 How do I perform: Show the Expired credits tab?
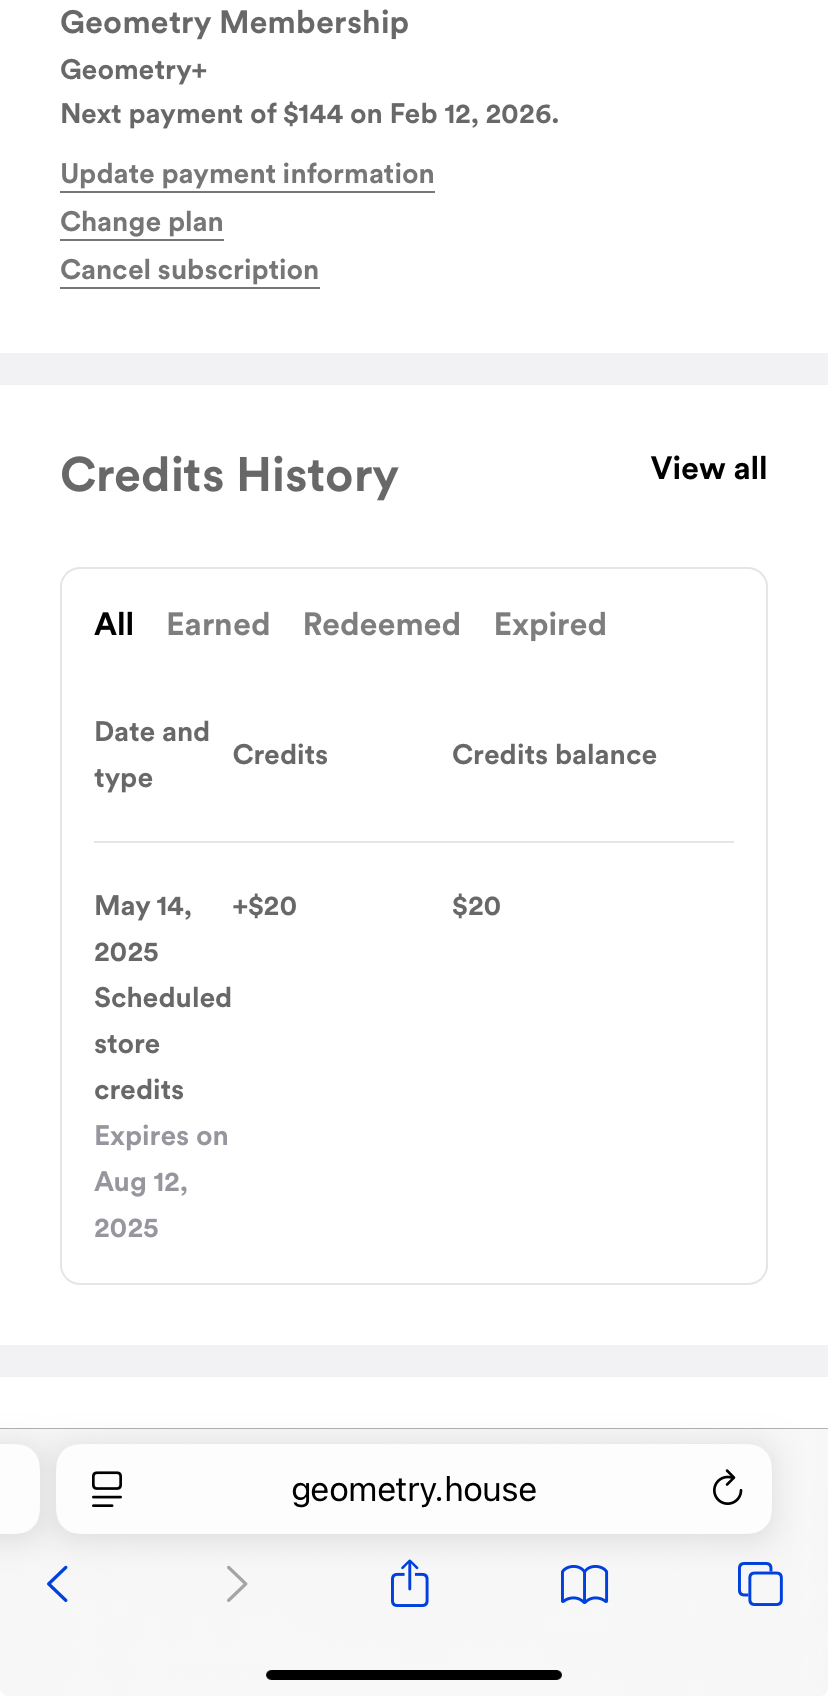pyautogui.click(x=550, y=625)
